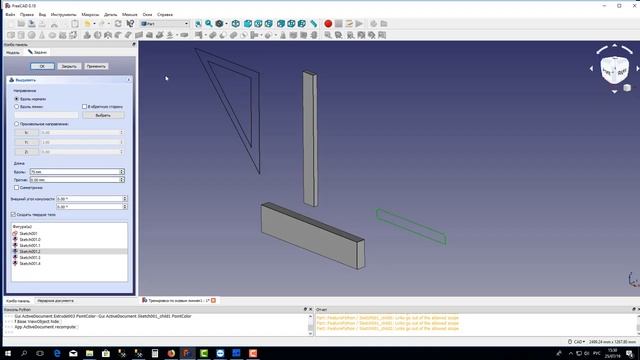Screen dimensions: 640x360
Task: Click the 'Вдоль' length spinner arrows
Action: tap(122, 172)
